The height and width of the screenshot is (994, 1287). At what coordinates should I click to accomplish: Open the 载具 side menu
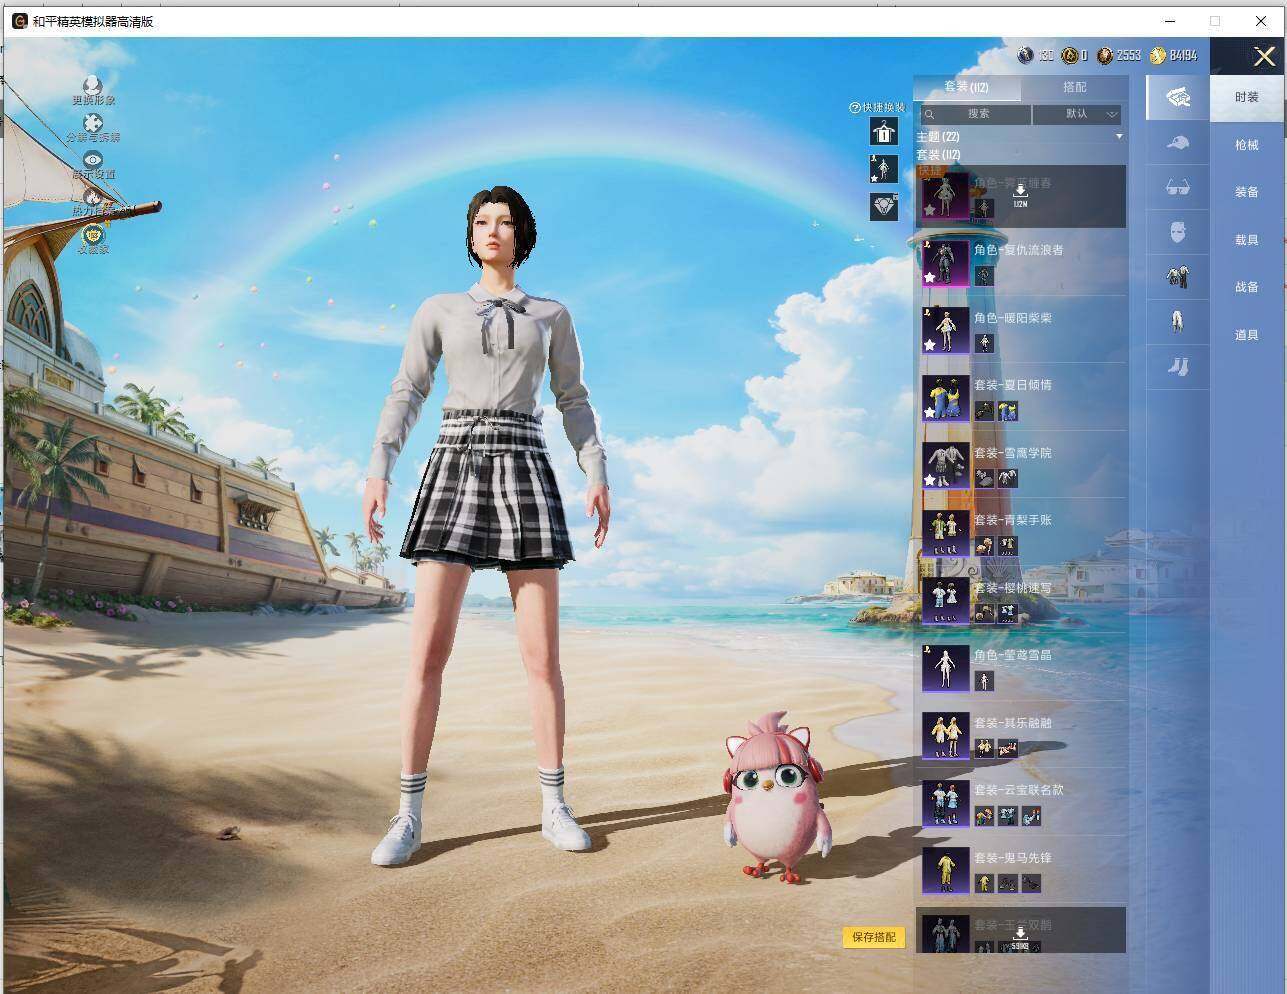[1247, 240]
